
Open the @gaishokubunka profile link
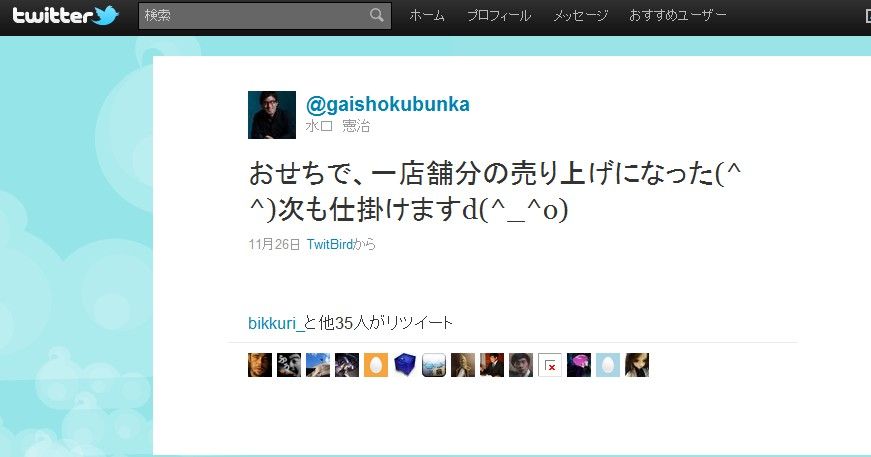click(x=388, y=104)
